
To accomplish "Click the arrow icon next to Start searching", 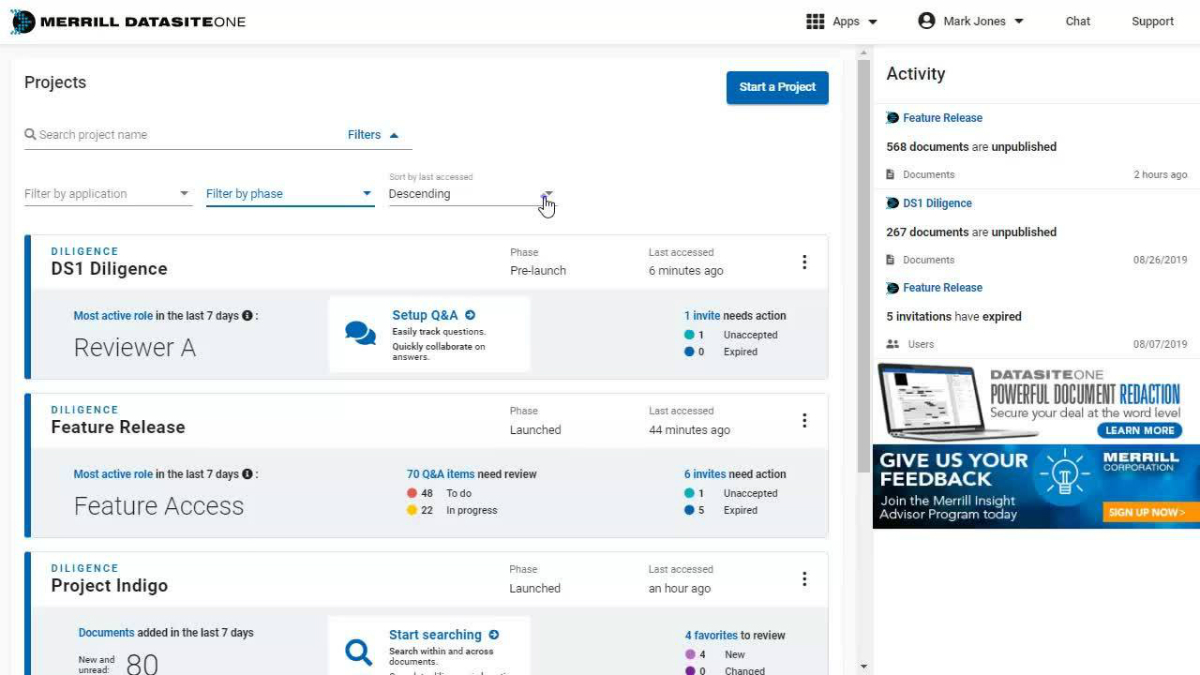I will 494,635.
